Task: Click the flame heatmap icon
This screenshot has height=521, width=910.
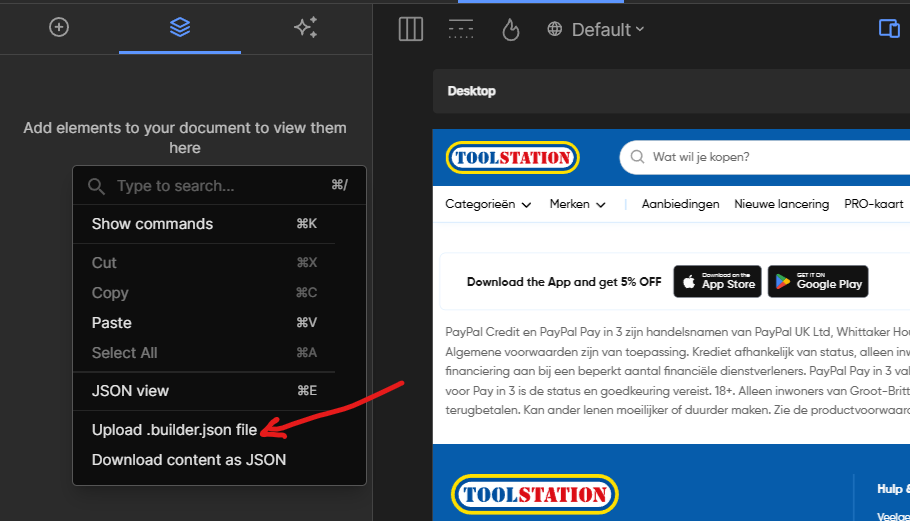Action: pyautogui.click(x=510, y=30)
